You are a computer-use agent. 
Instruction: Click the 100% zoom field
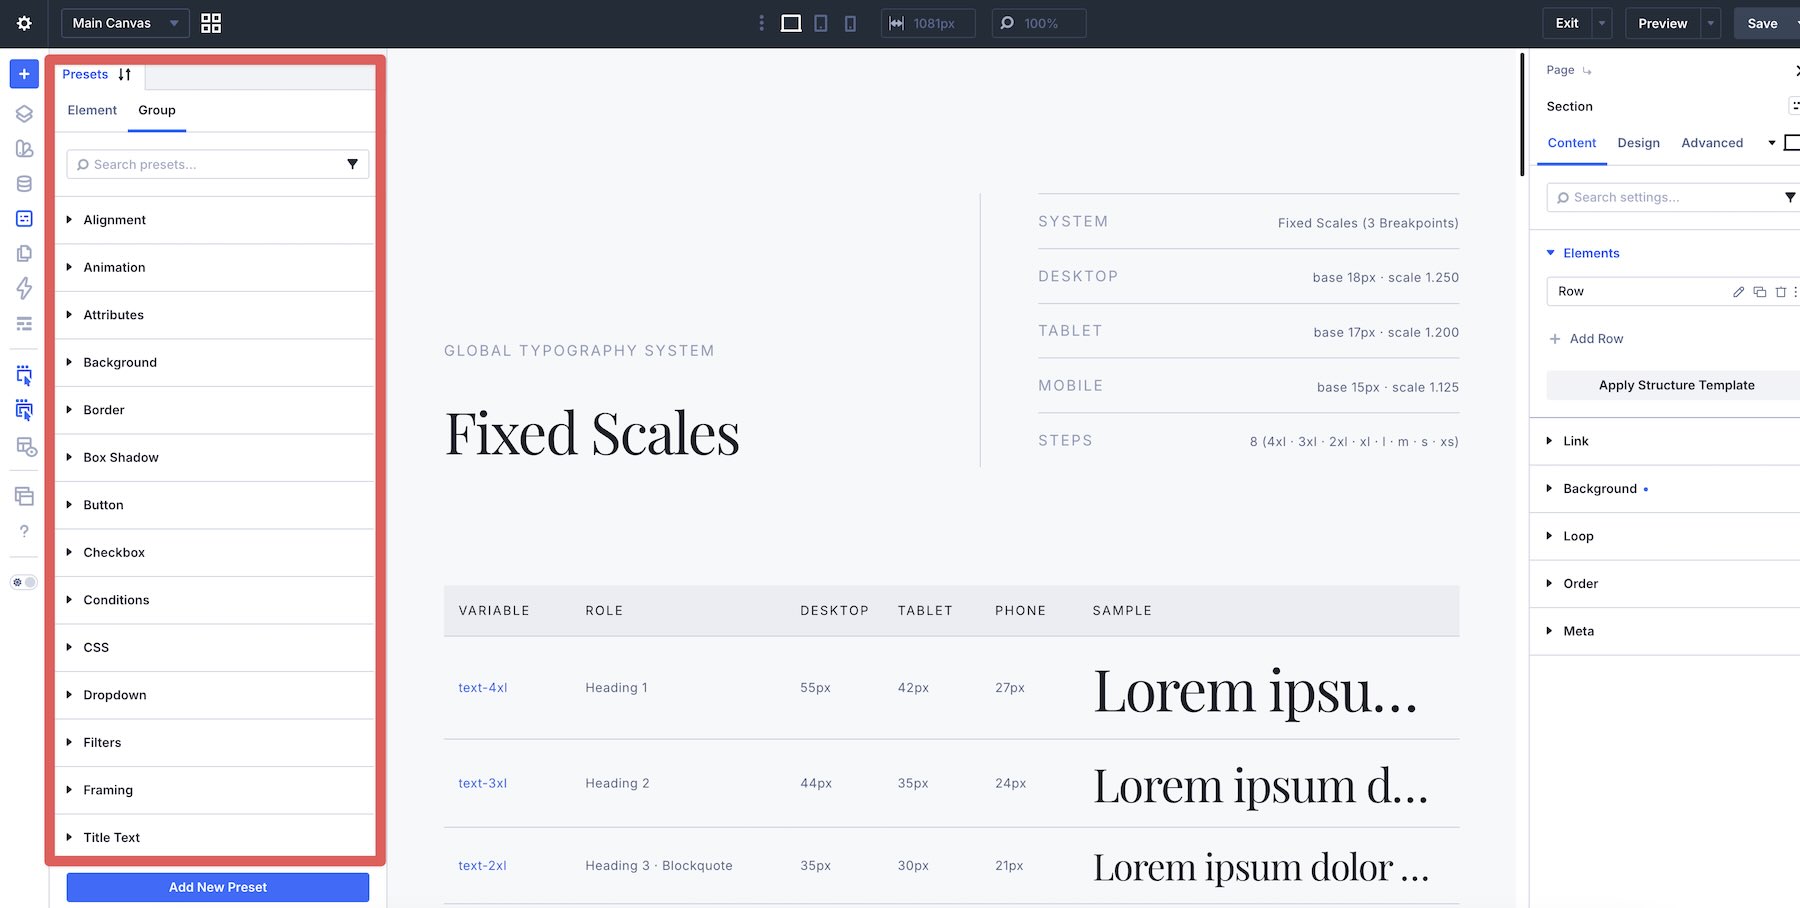pyautogui.click(x=1039, y=23)
